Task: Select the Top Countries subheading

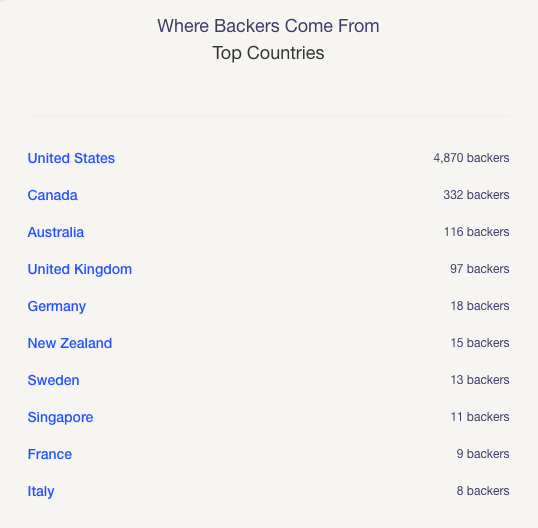Action: tap(268, 53)
